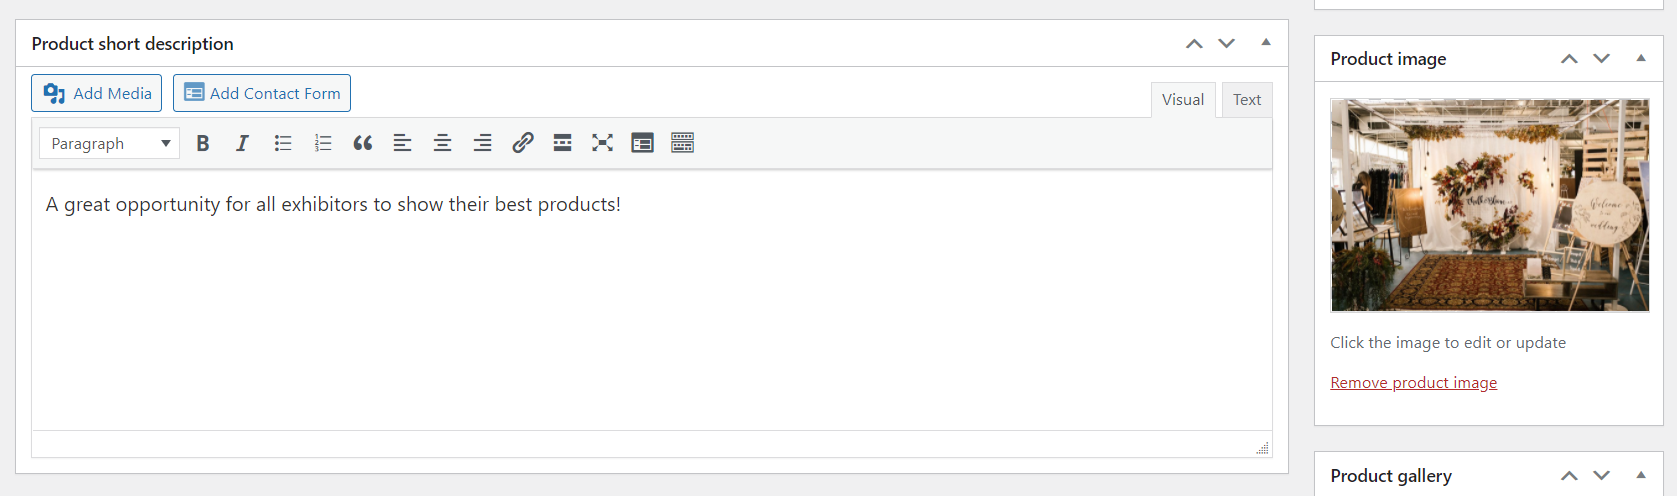Apply italic formatting

[242, 143]
